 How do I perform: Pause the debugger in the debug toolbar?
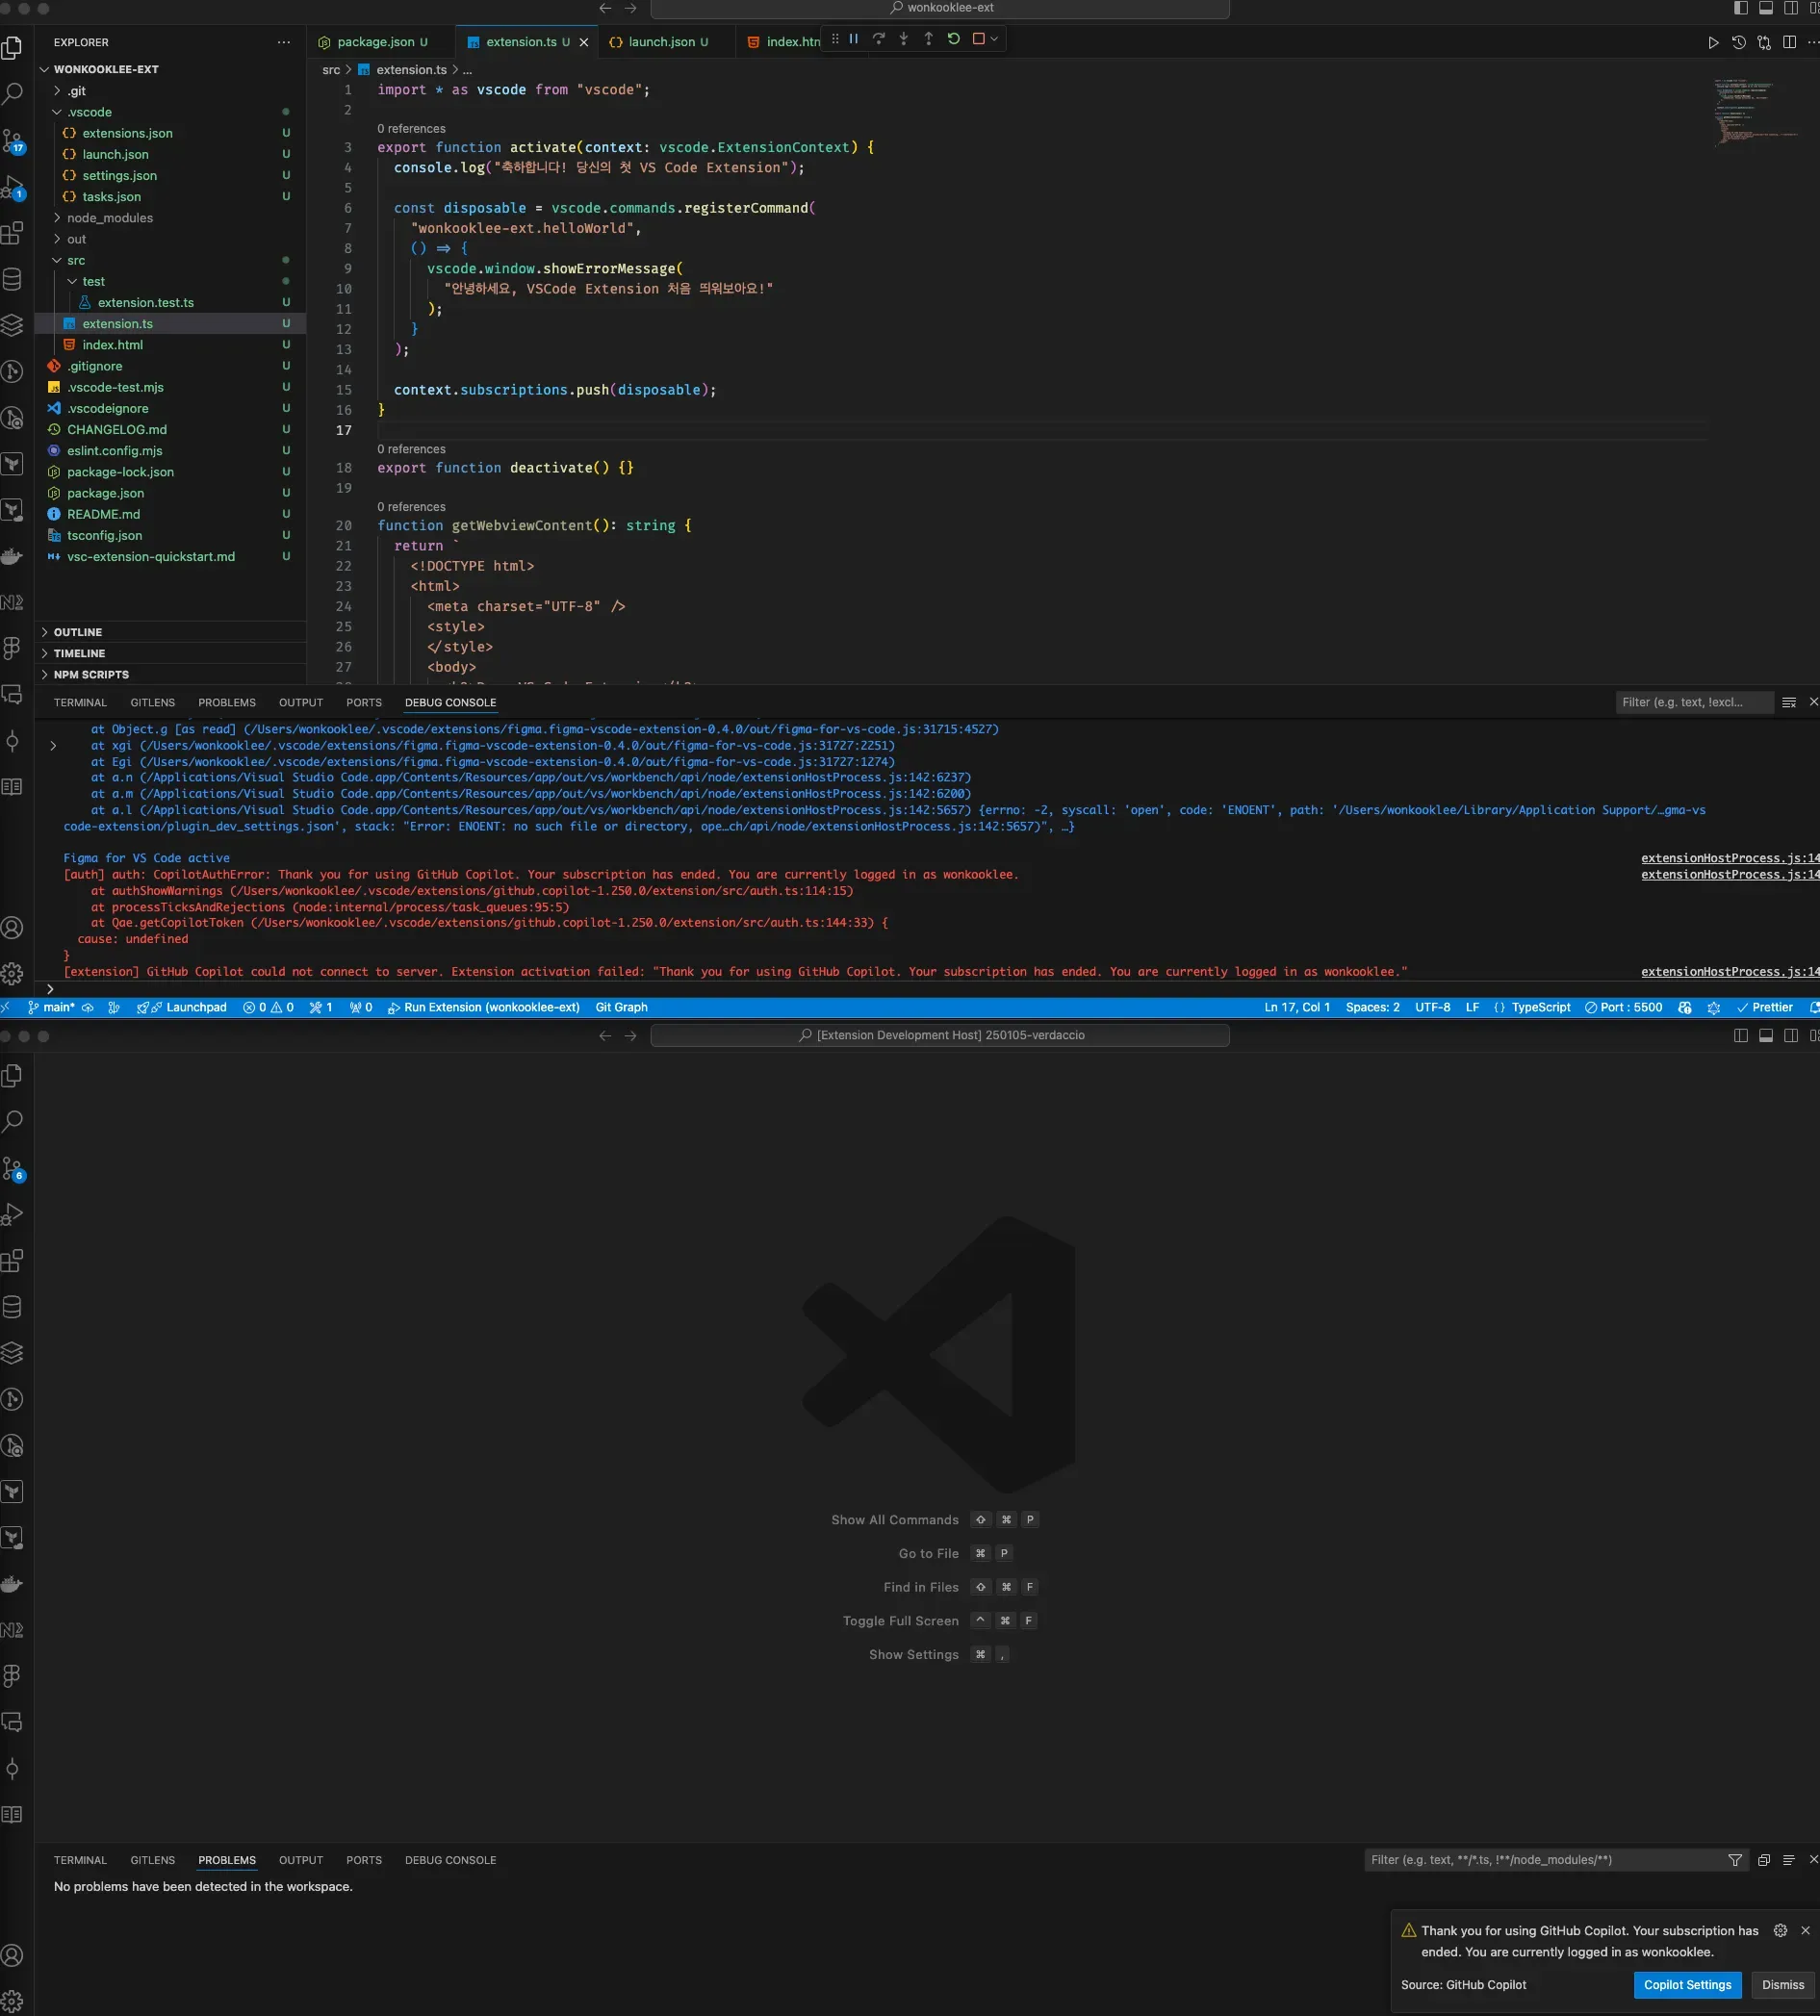[x=853, y=39]
